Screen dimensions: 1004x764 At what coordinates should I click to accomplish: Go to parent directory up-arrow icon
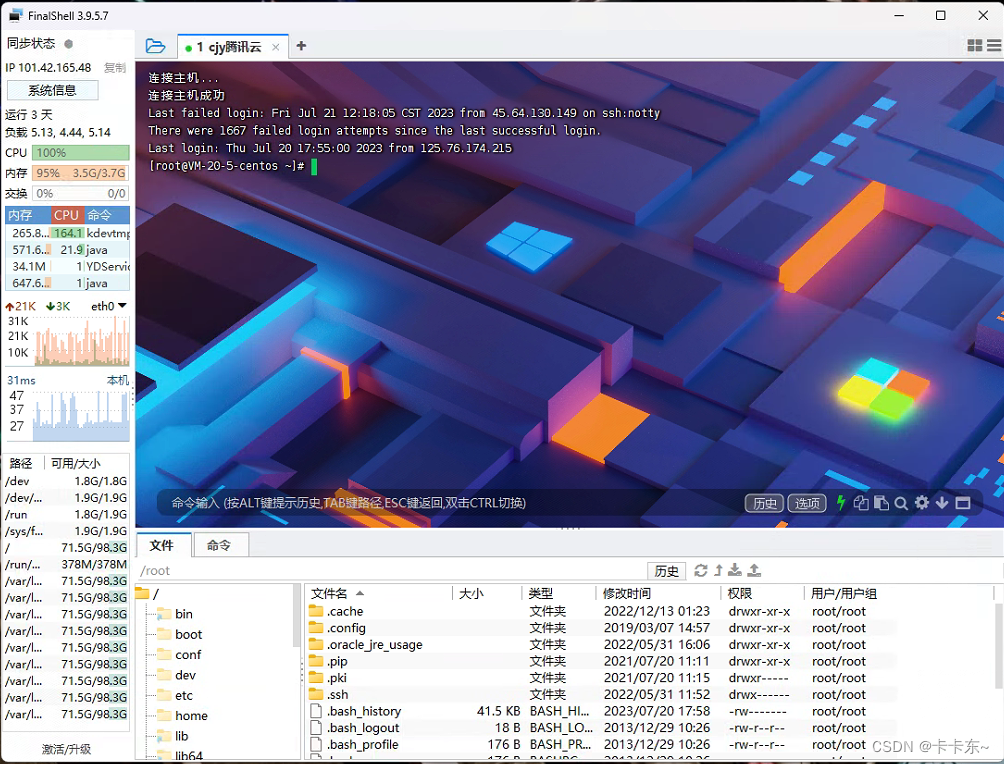pyautogui.click(x=718, y=570)
